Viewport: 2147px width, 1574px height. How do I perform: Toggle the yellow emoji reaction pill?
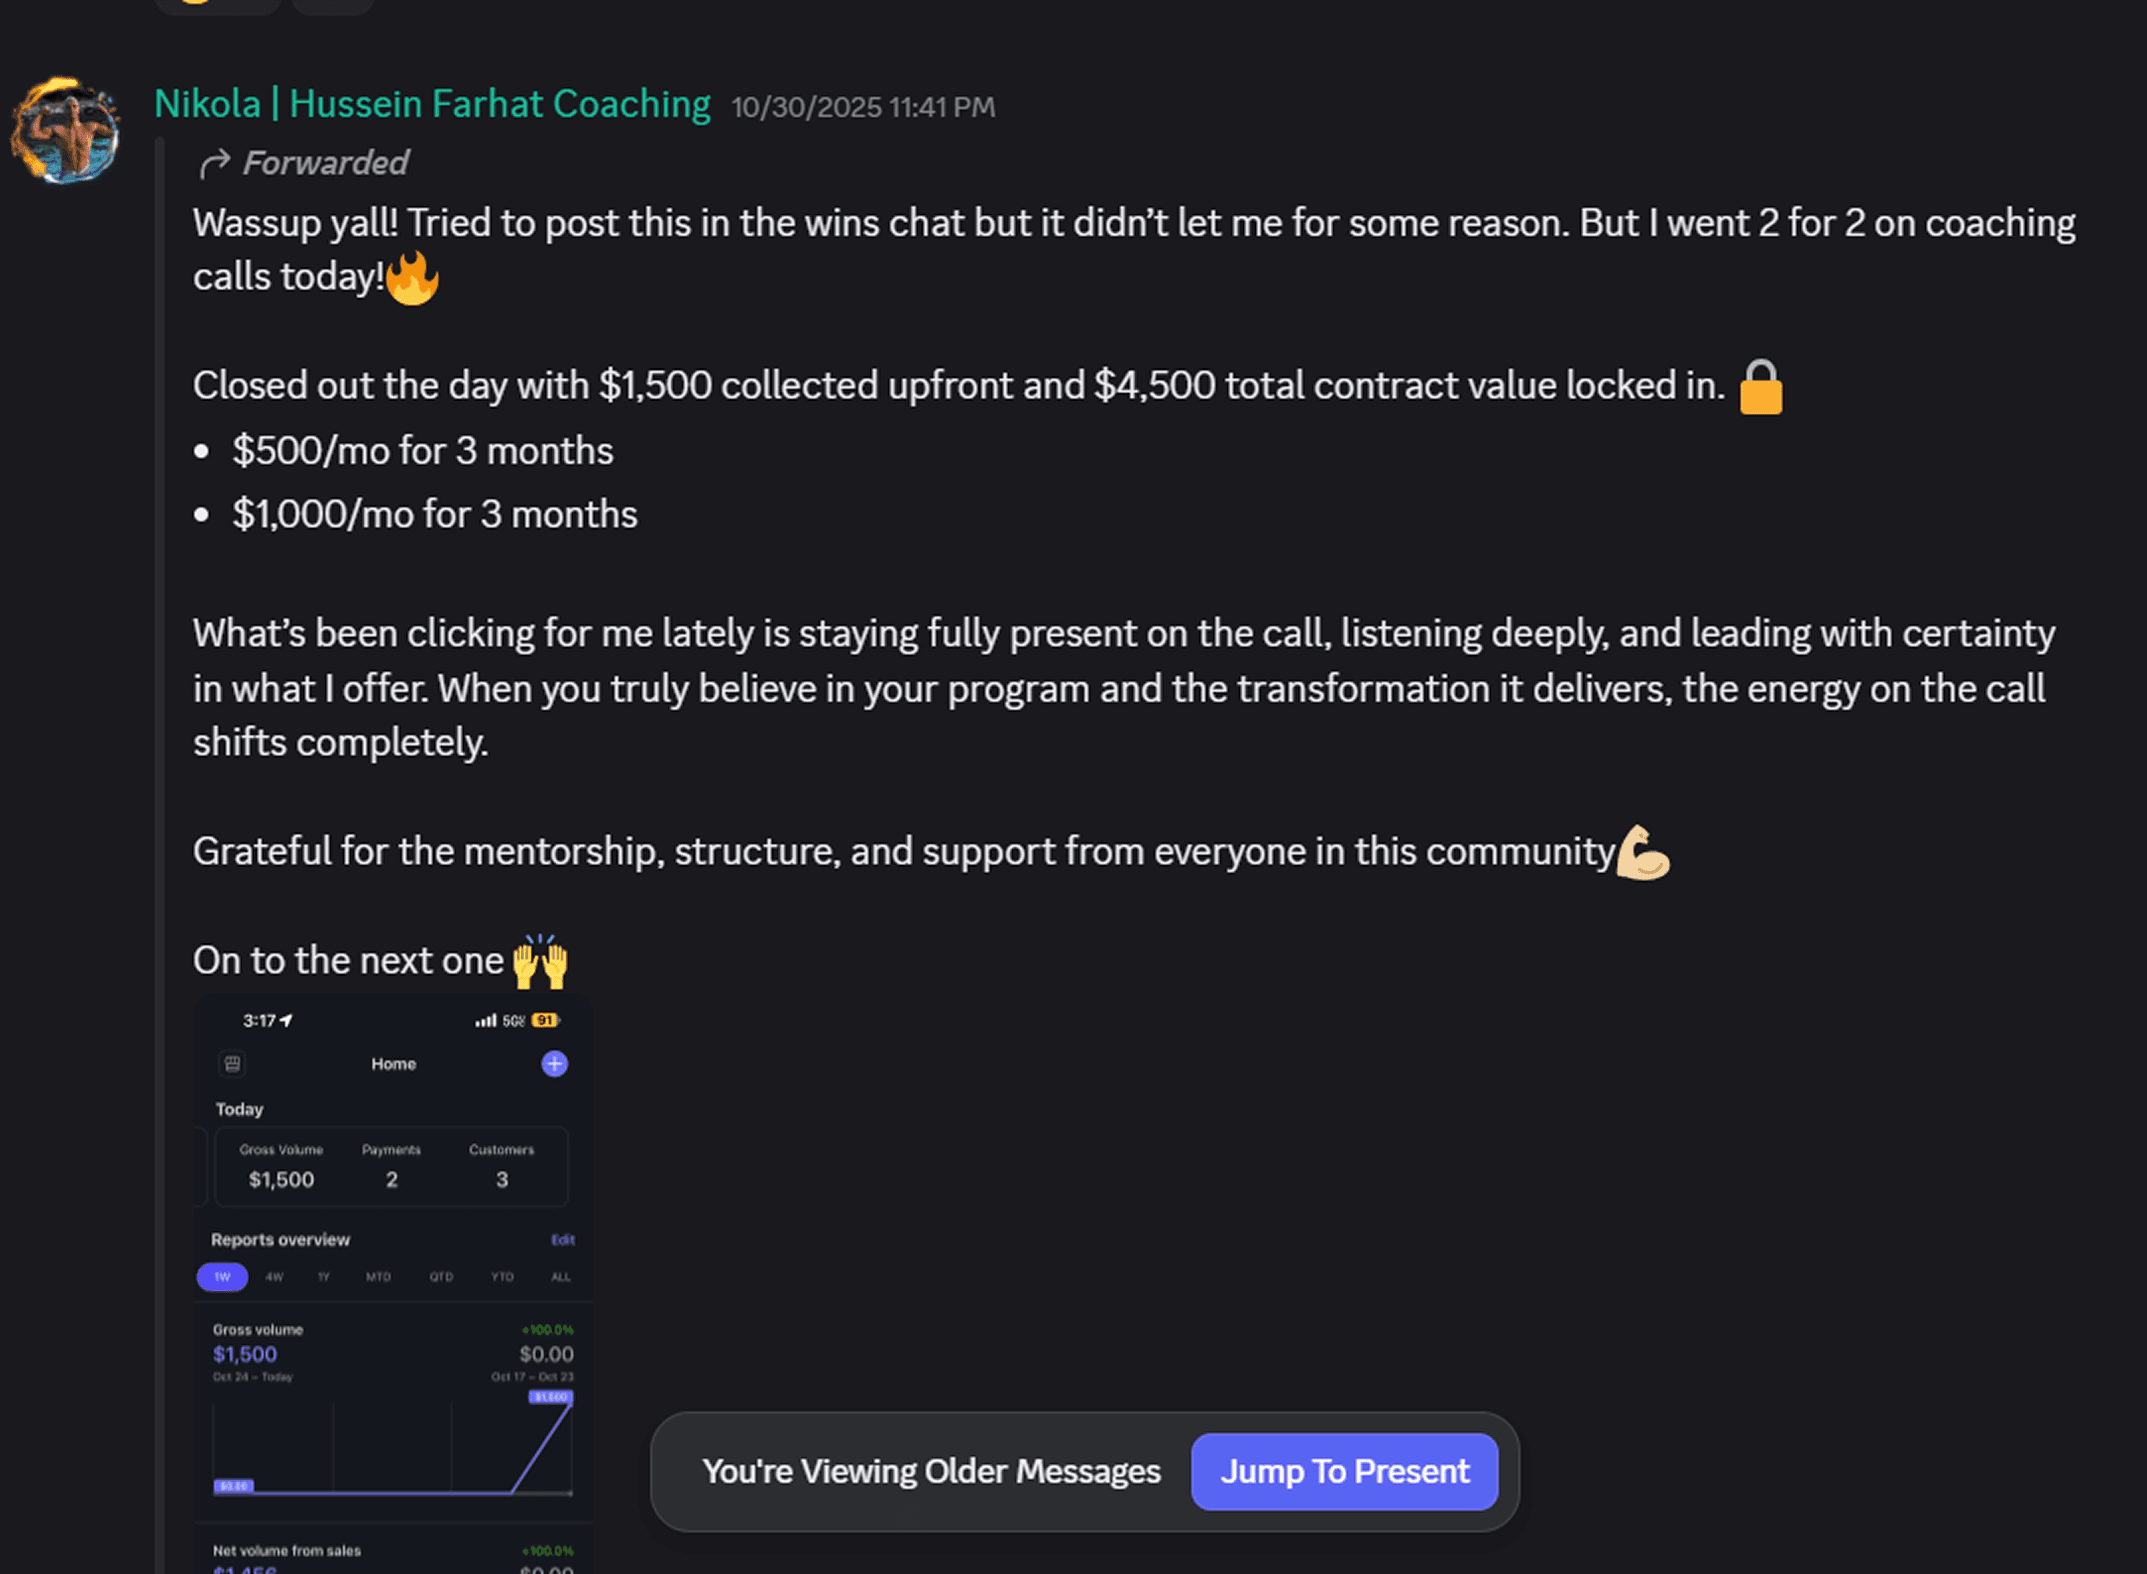click(x=216, y=5)
